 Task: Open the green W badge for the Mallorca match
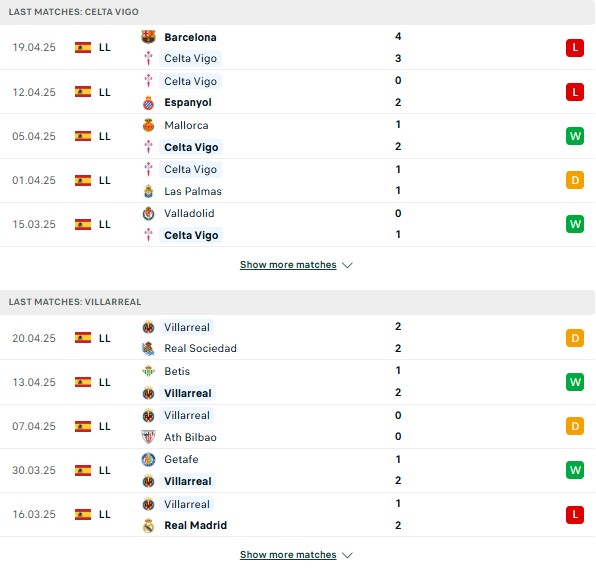coord(575,136)
